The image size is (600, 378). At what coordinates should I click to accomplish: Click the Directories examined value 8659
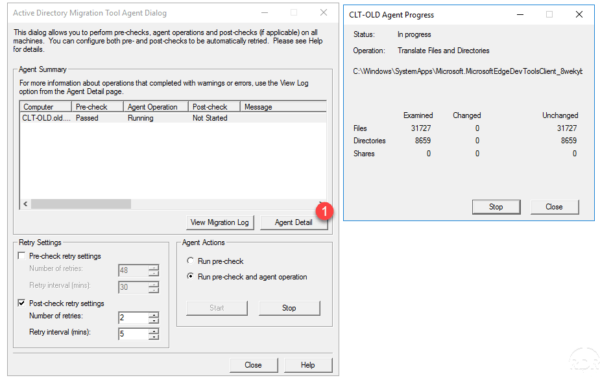pyautogui.click(x=423, y=140)
